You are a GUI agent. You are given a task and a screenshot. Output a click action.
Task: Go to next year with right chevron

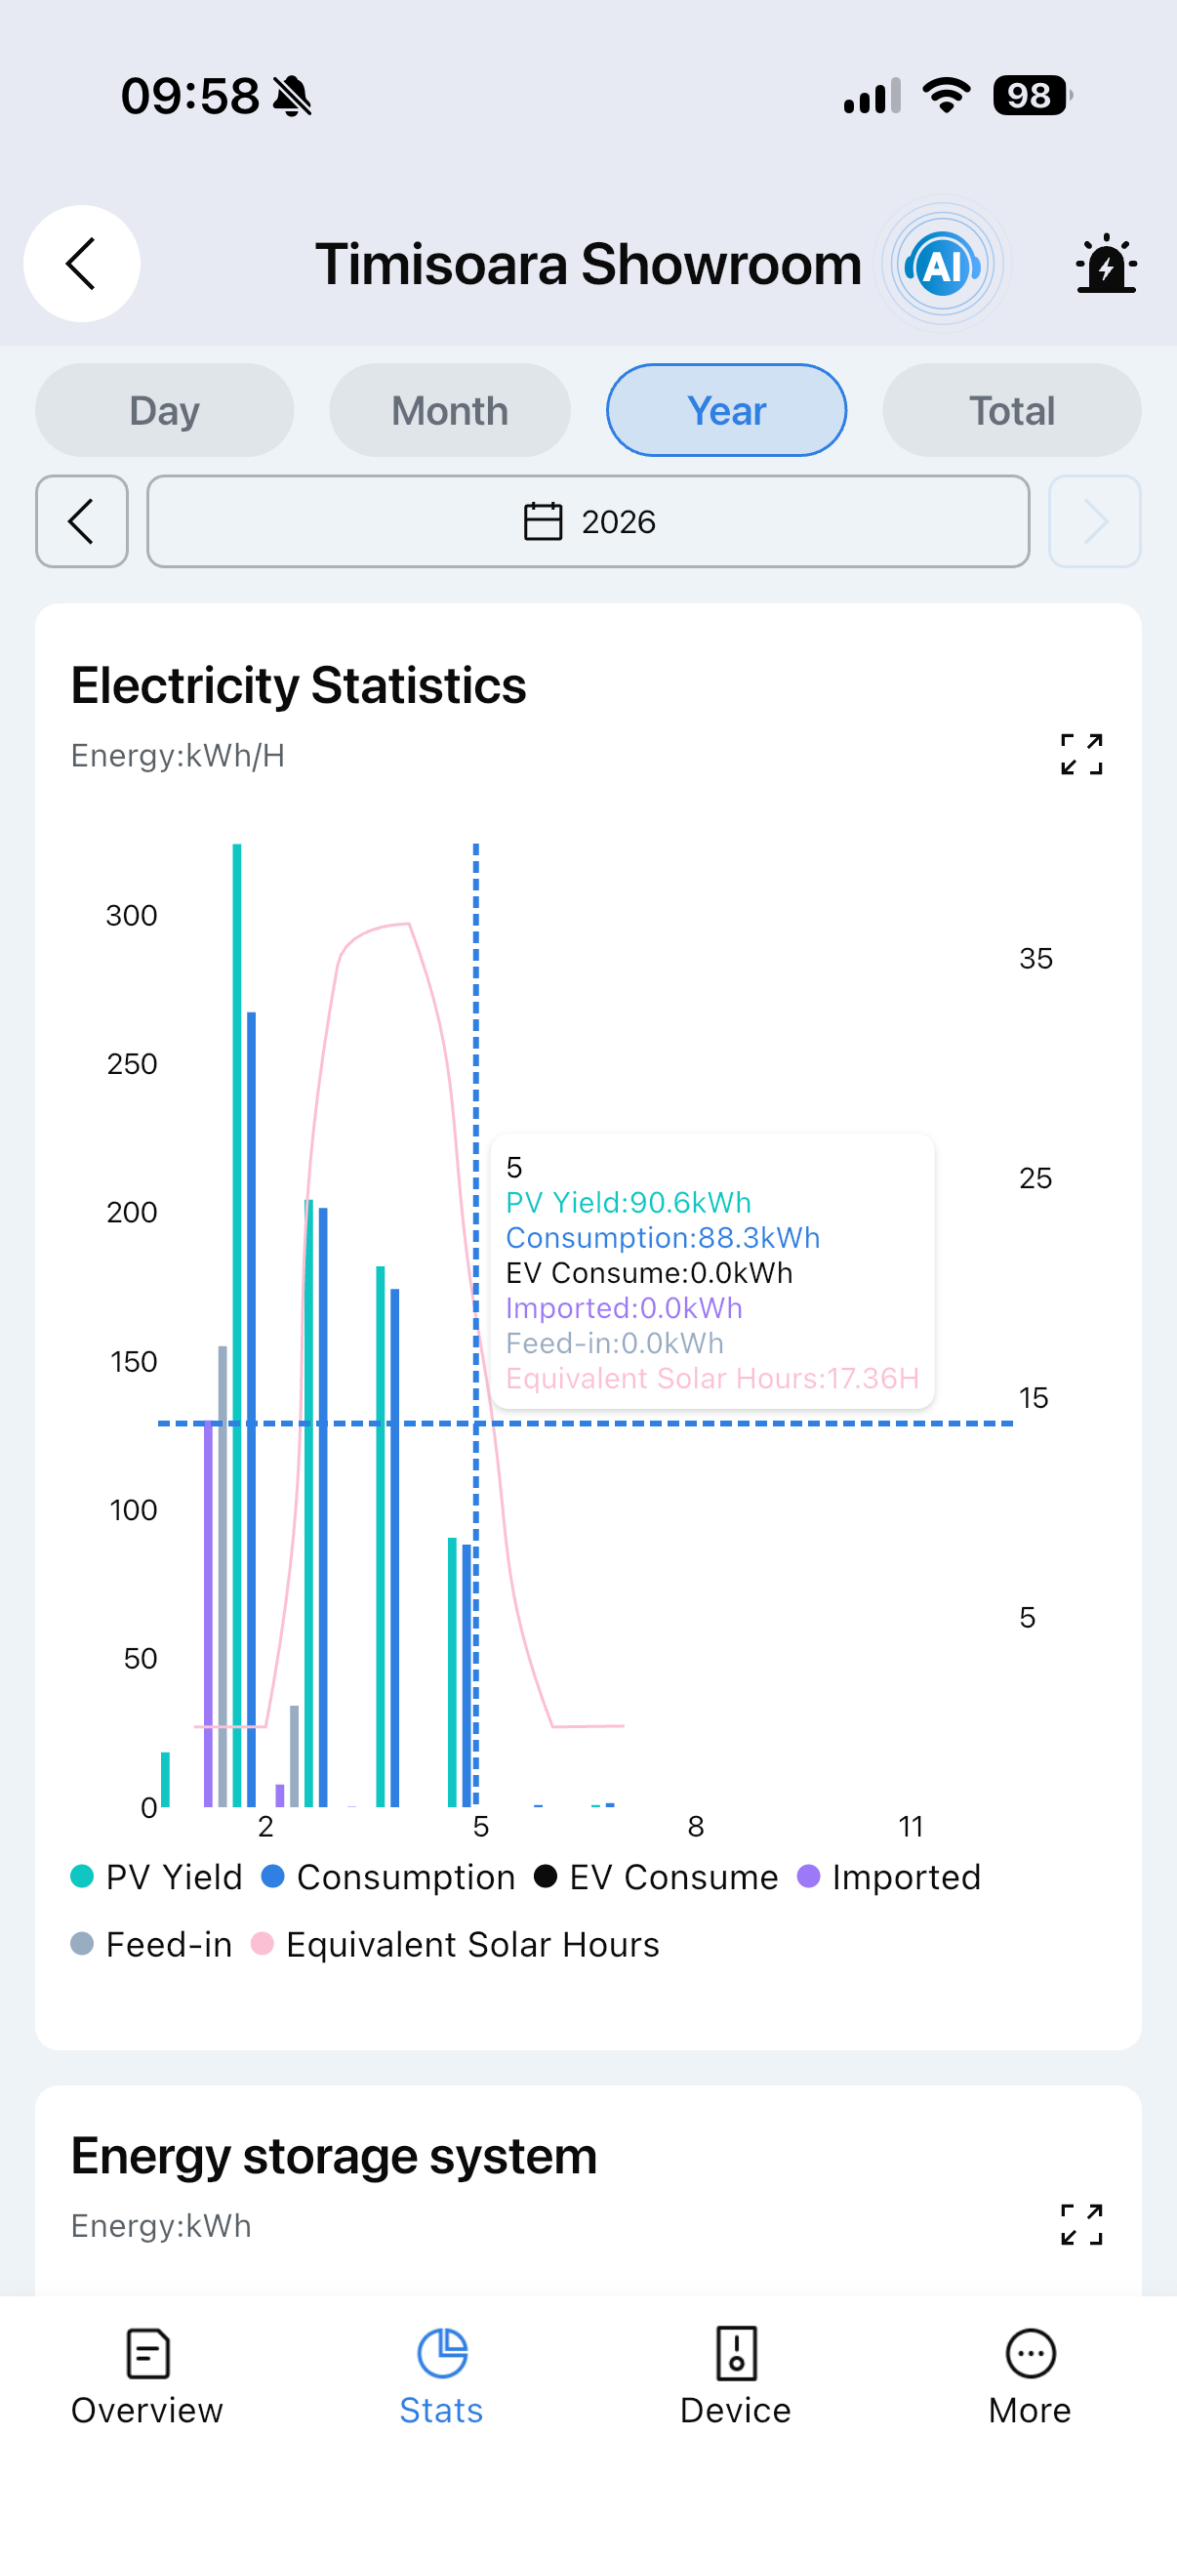point(1094,521)
